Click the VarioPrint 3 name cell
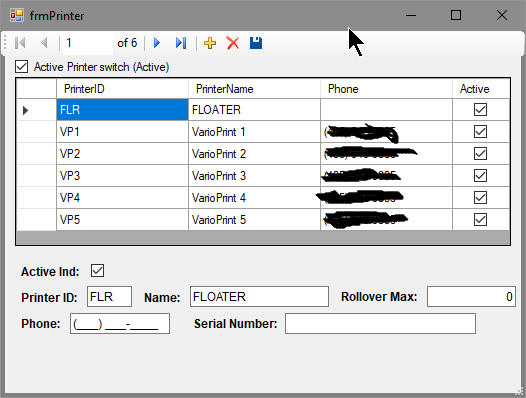The height and width of the screenshot is (398, 526). [x=254, y=176]
